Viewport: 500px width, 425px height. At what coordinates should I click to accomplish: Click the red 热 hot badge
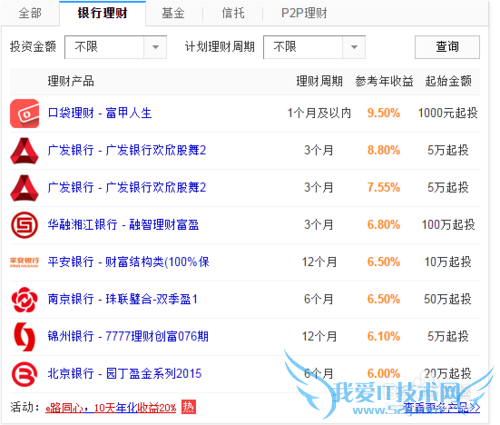click(189, 407)
